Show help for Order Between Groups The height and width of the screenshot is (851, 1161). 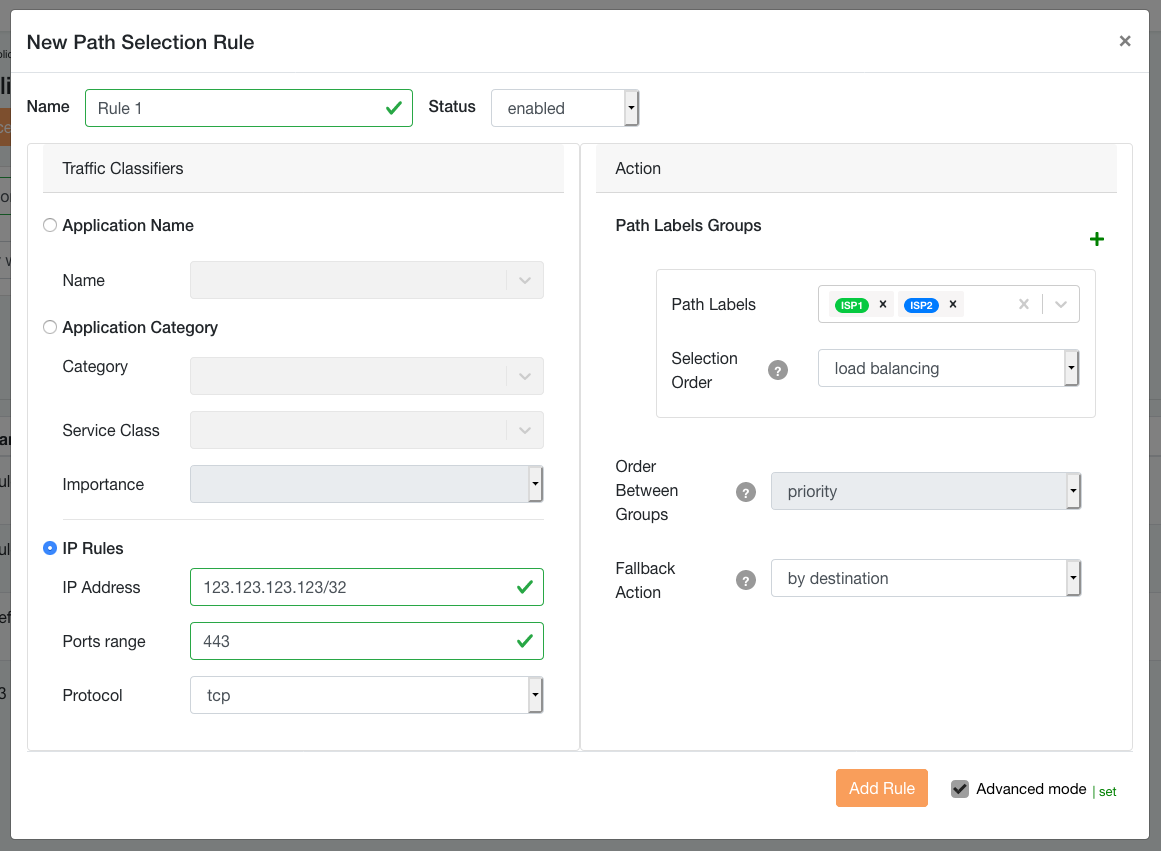(x=745, y=492)
